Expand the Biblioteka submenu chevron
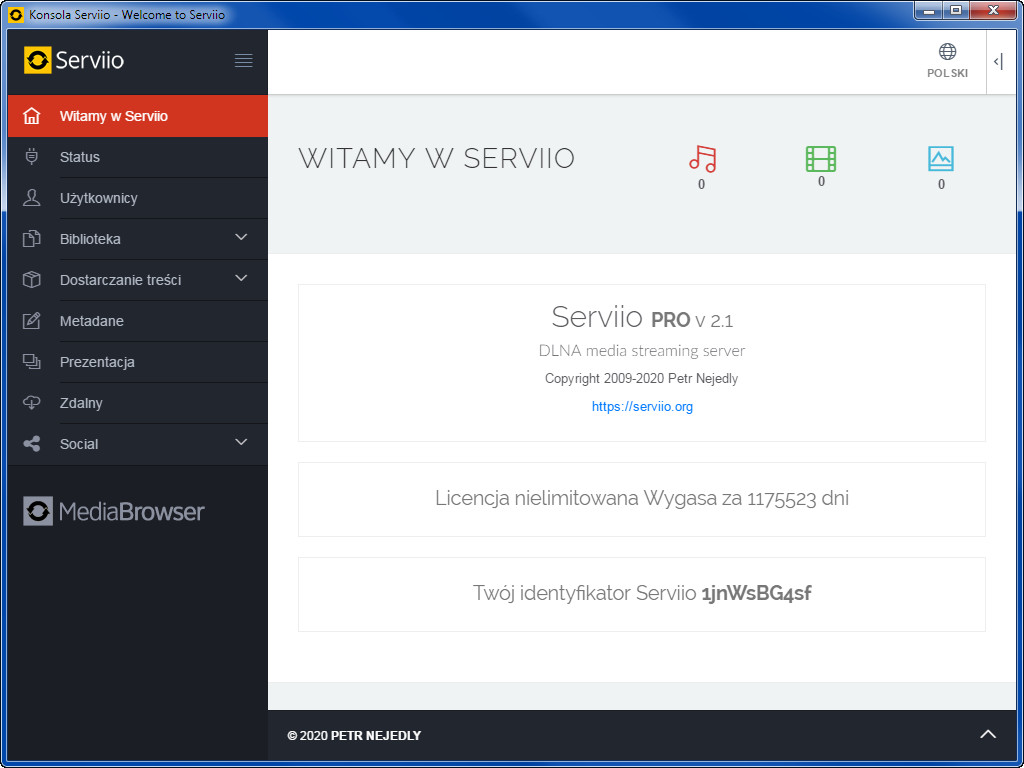The image size is (1024, 768). pos(241,237)
